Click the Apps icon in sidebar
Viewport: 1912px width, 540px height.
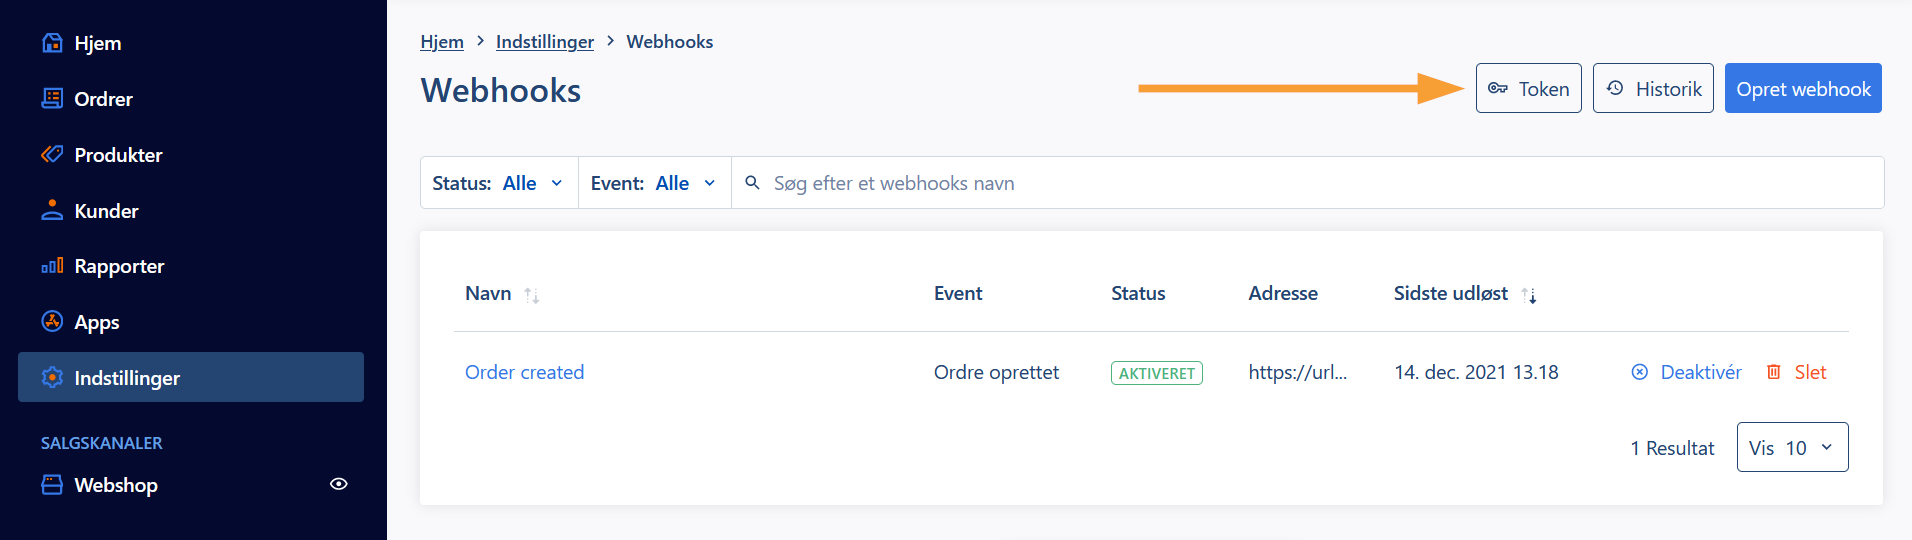pos(52,321)
